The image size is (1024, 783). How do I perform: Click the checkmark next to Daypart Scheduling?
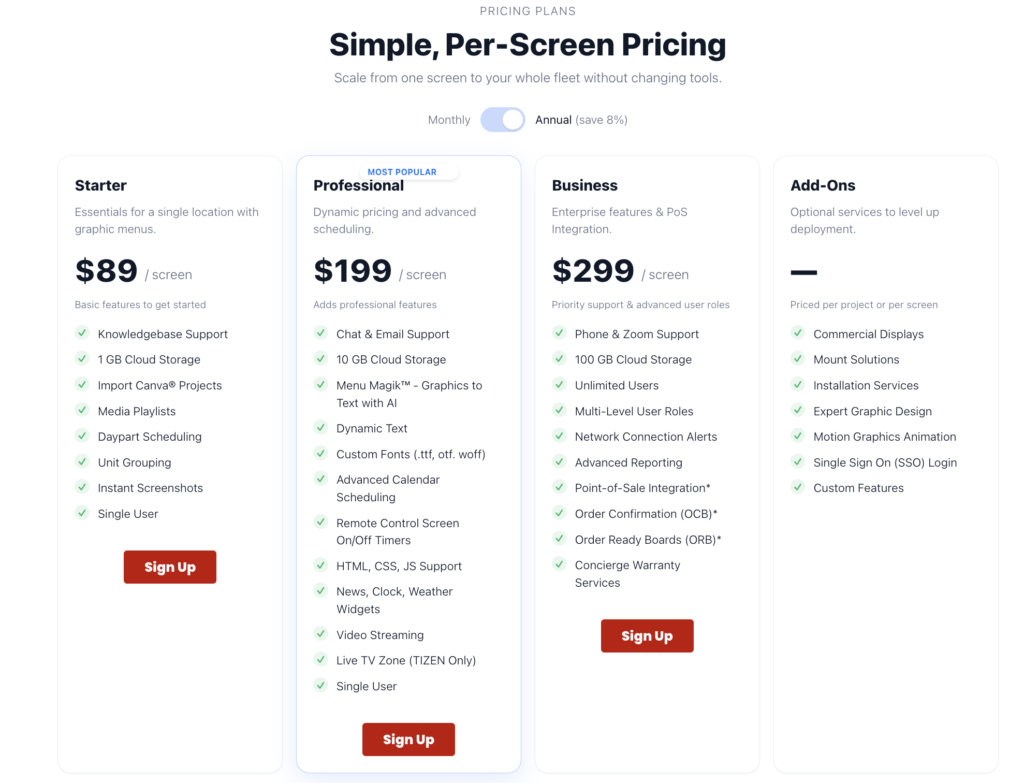pyautogui.click(x=82, y=437)
